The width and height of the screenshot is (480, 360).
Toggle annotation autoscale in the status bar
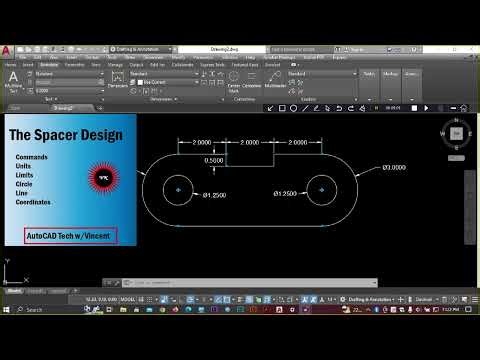tap(313, 299)
